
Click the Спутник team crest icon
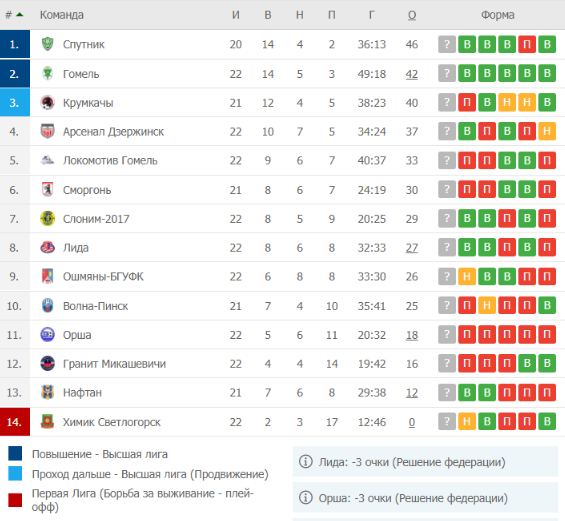coord(47,44)
